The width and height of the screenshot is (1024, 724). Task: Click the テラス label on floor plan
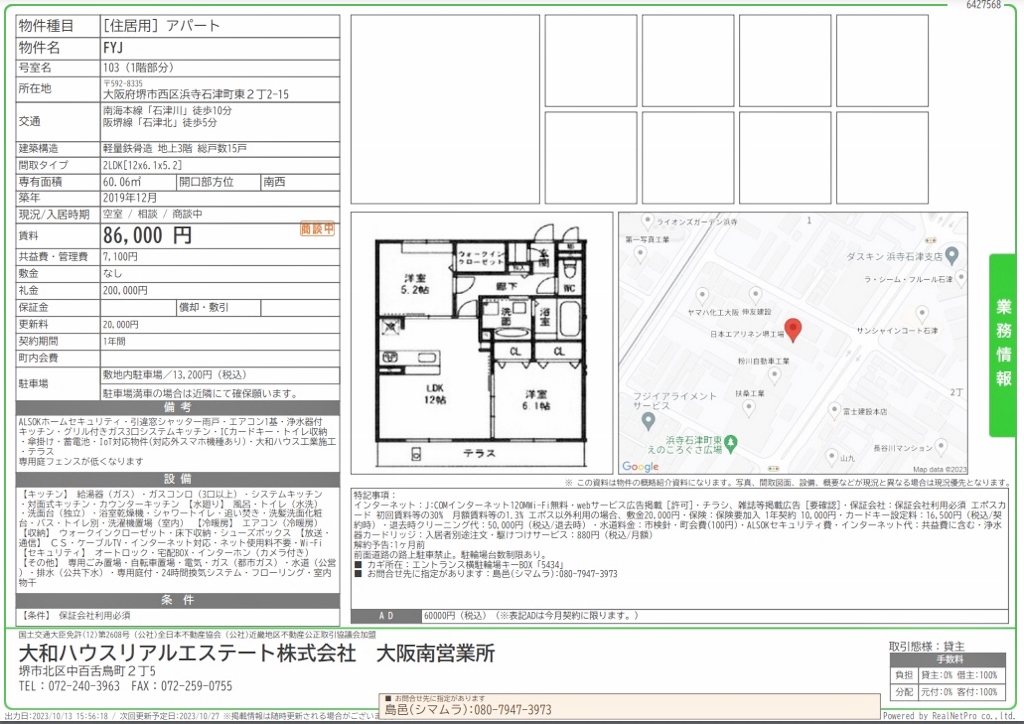click(479, 452)
